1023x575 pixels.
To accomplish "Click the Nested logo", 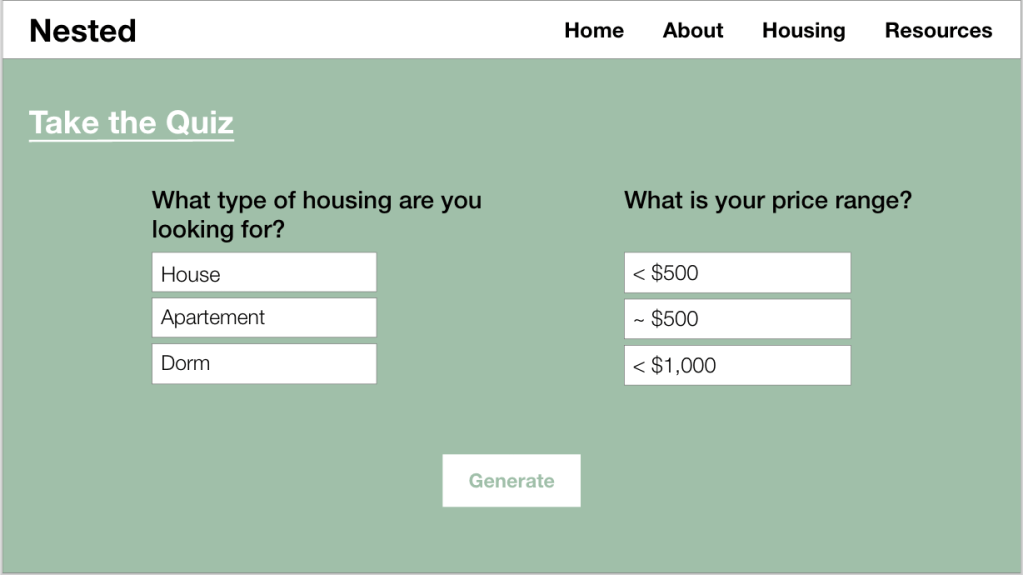I will 83,31.
